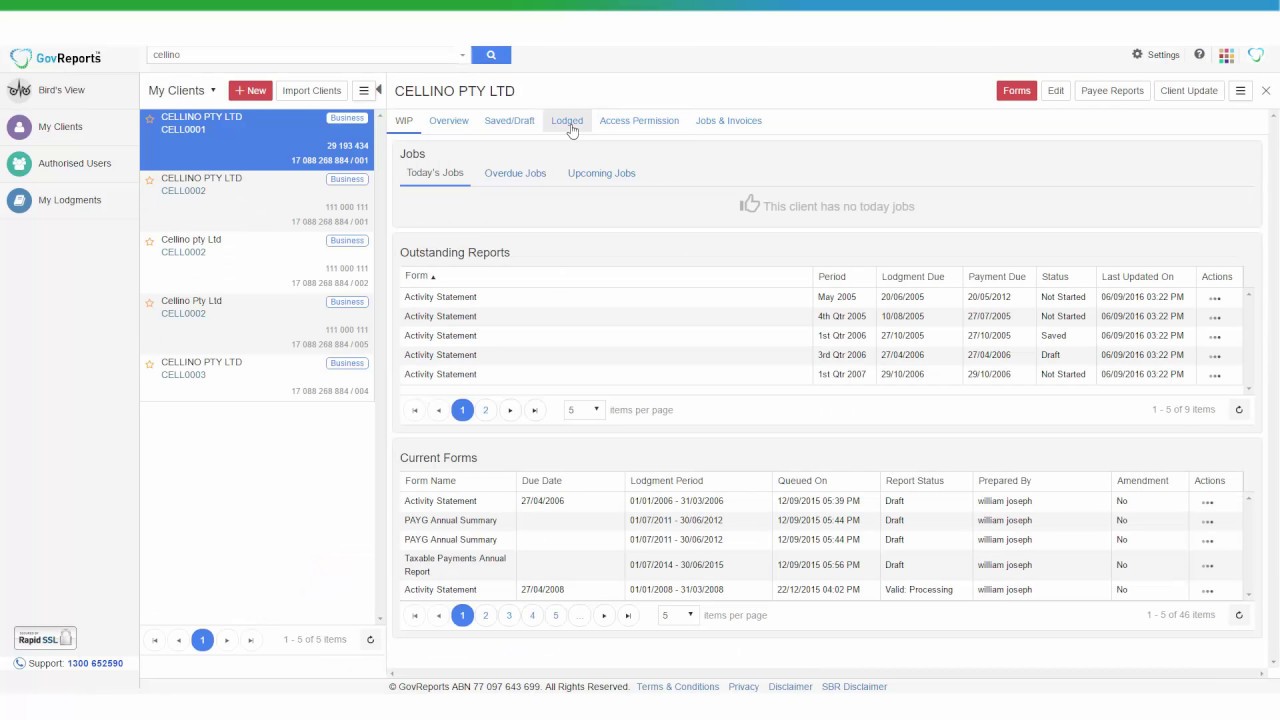Image resolution: width=1280 pixels, height=720 pixels.
Task: Show Upcoming Jobs
Action: point(602,173)
